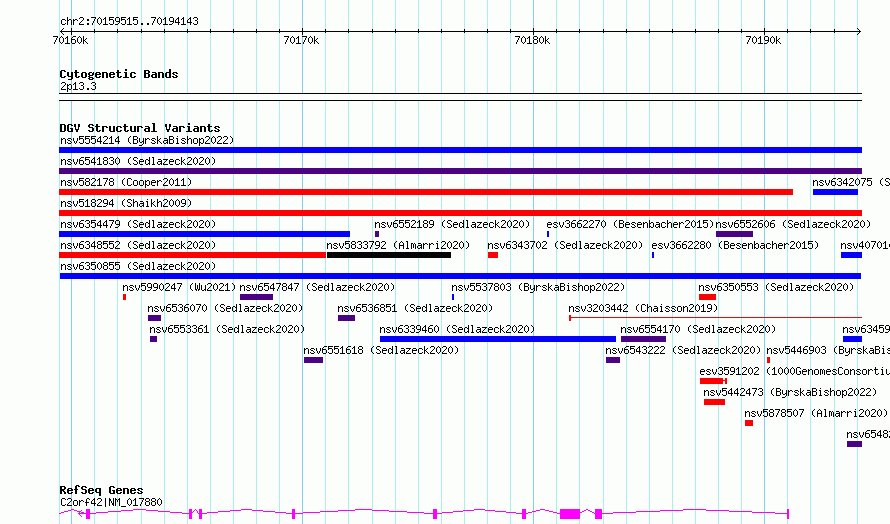Screen dimensions: 890x524
Task: Open the esv3662280 Besenbacher2015 label
Action: 735,245
